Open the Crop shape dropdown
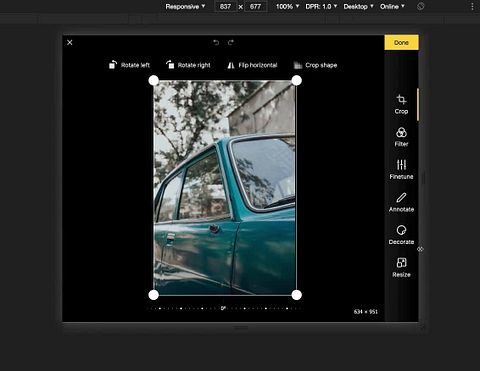Viewport: 480px width, 371px height. pos(315,65)
